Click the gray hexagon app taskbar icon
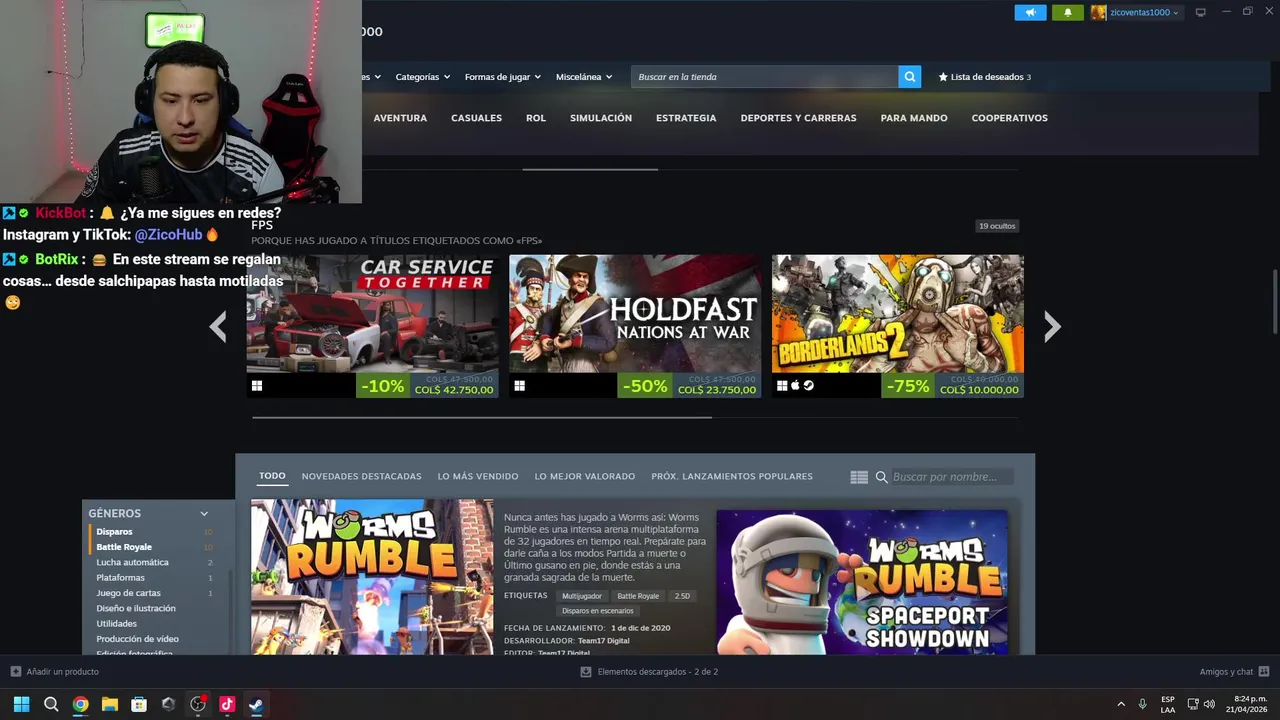Viewport: 1280px width, 720px height. click(x=168, y=704)
